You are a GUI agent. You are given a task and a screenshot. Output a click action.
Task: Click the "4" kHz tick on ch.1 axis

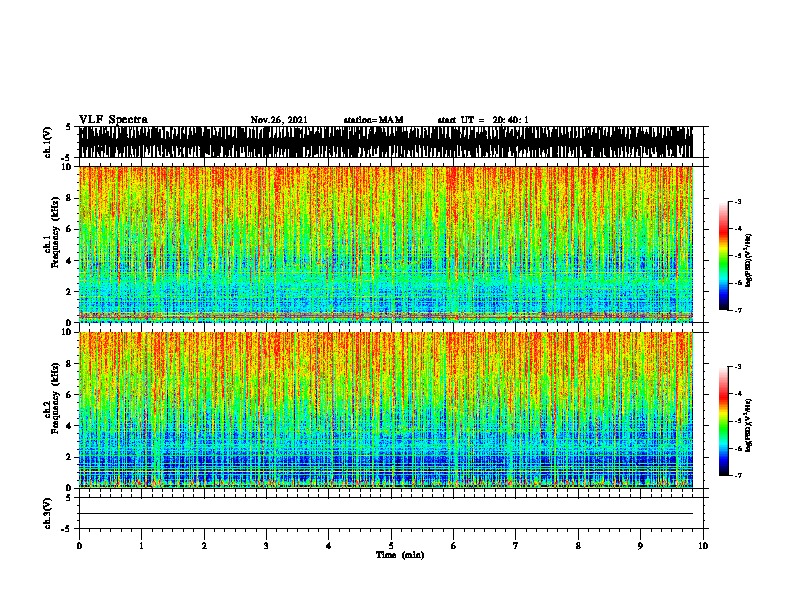pyautogui.click(x=71, y=261)
